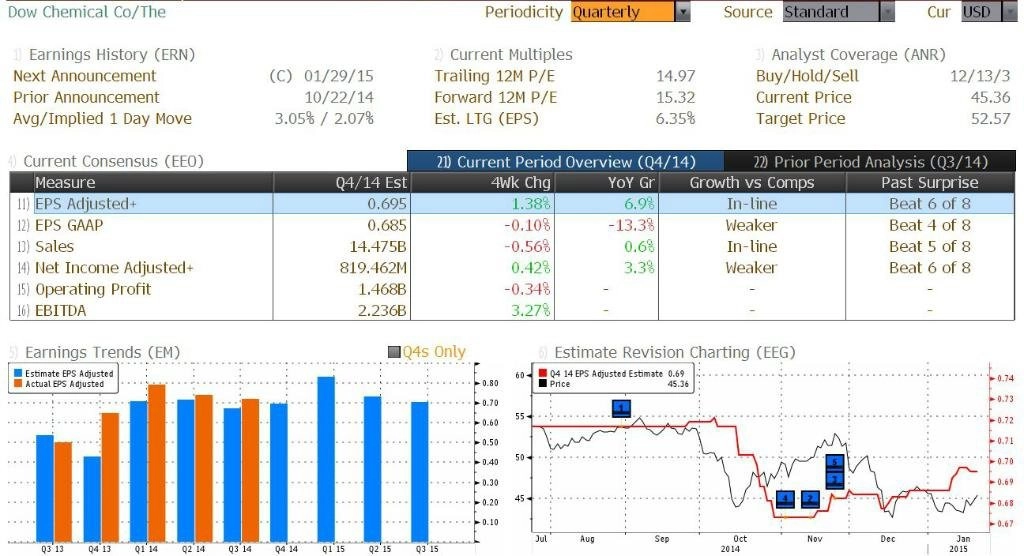The image size is (1024, 556).
Task: Select the EPS GAAP row
Action: coord(512,225)
